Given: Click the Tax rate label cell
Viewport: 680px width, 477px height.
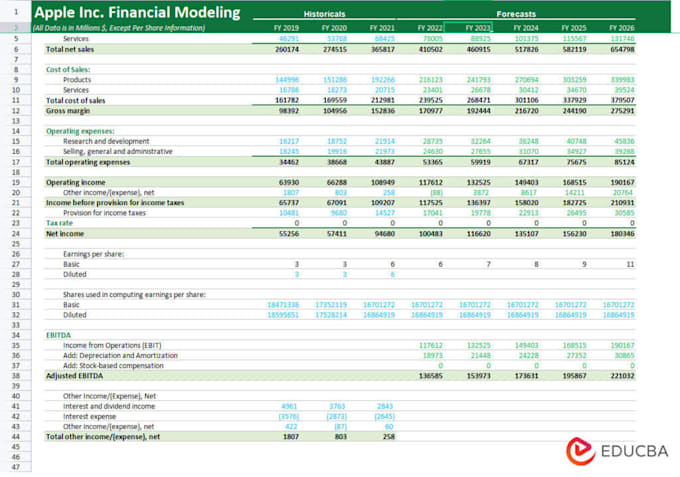Looking at the screenshot, I should pyautogui.click(x=59, y=223).
